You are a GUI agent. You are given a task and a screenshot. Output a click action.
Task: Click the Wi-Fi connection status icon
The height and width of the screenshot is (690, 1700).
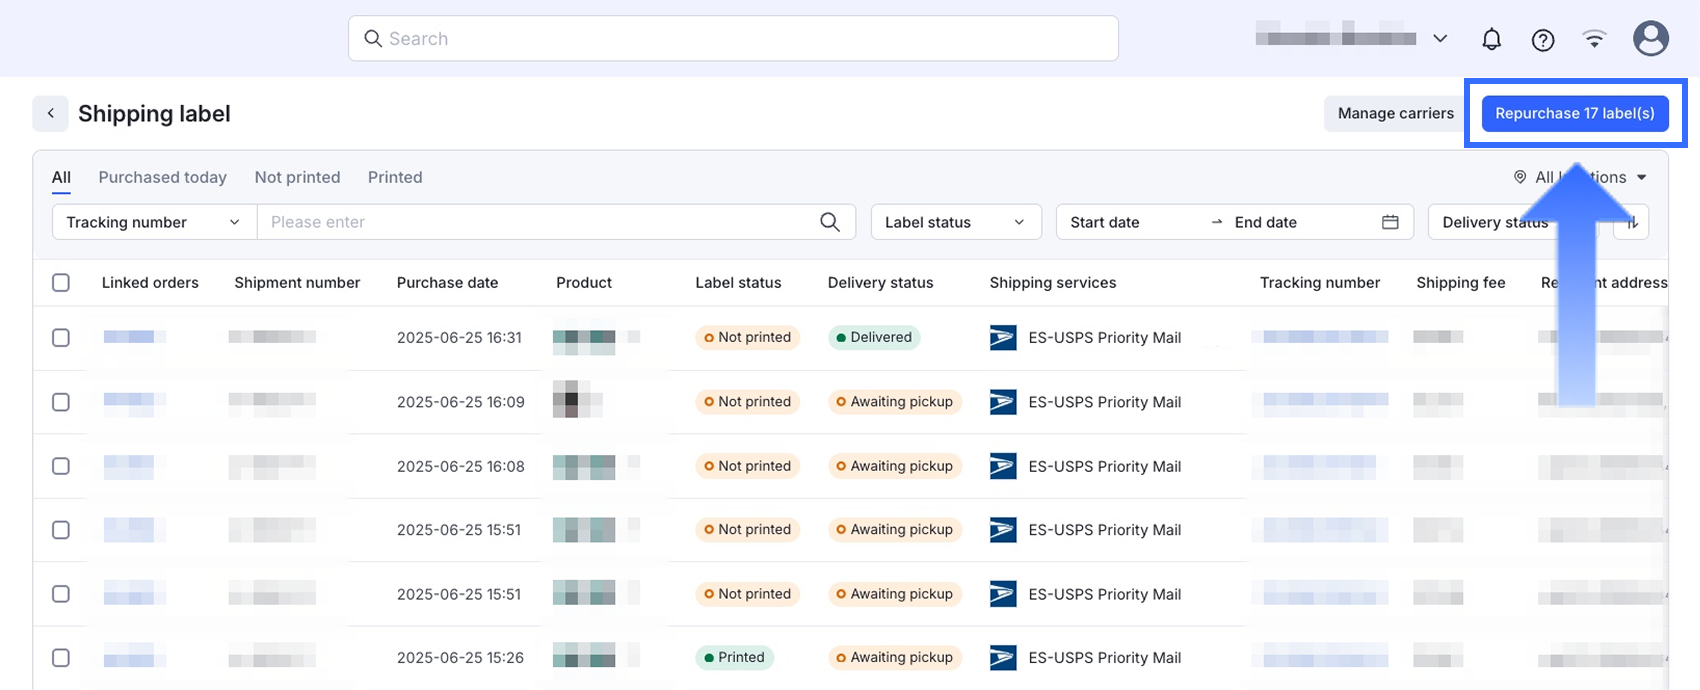[x=1594, y=39]
